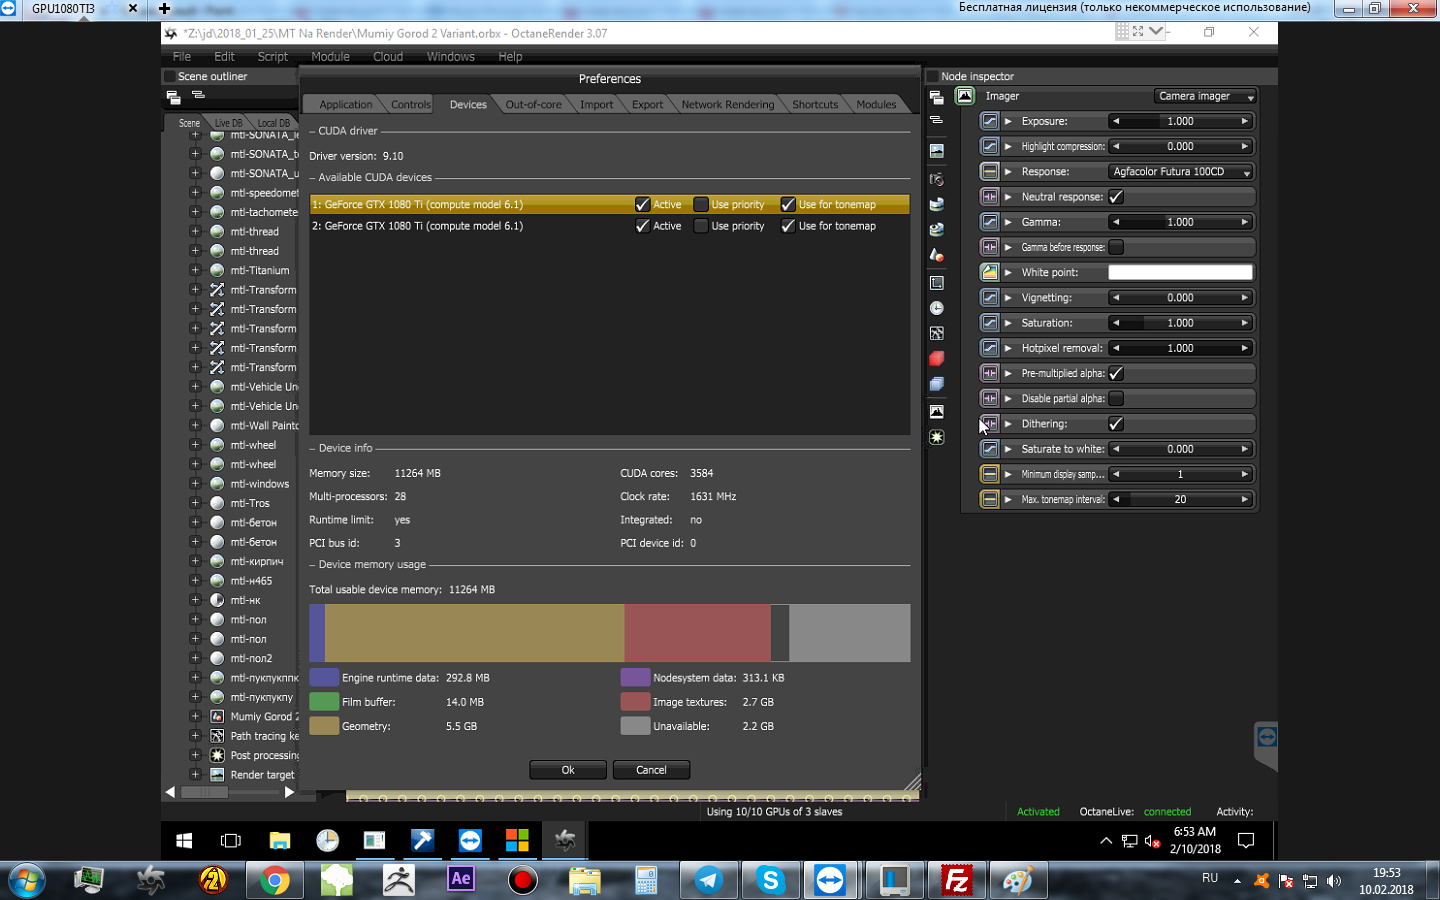Click the Scene outliner collapse lines icon
Image resolution: width=1440 pixels, height=900 pixels.
[x=198, y=95]
